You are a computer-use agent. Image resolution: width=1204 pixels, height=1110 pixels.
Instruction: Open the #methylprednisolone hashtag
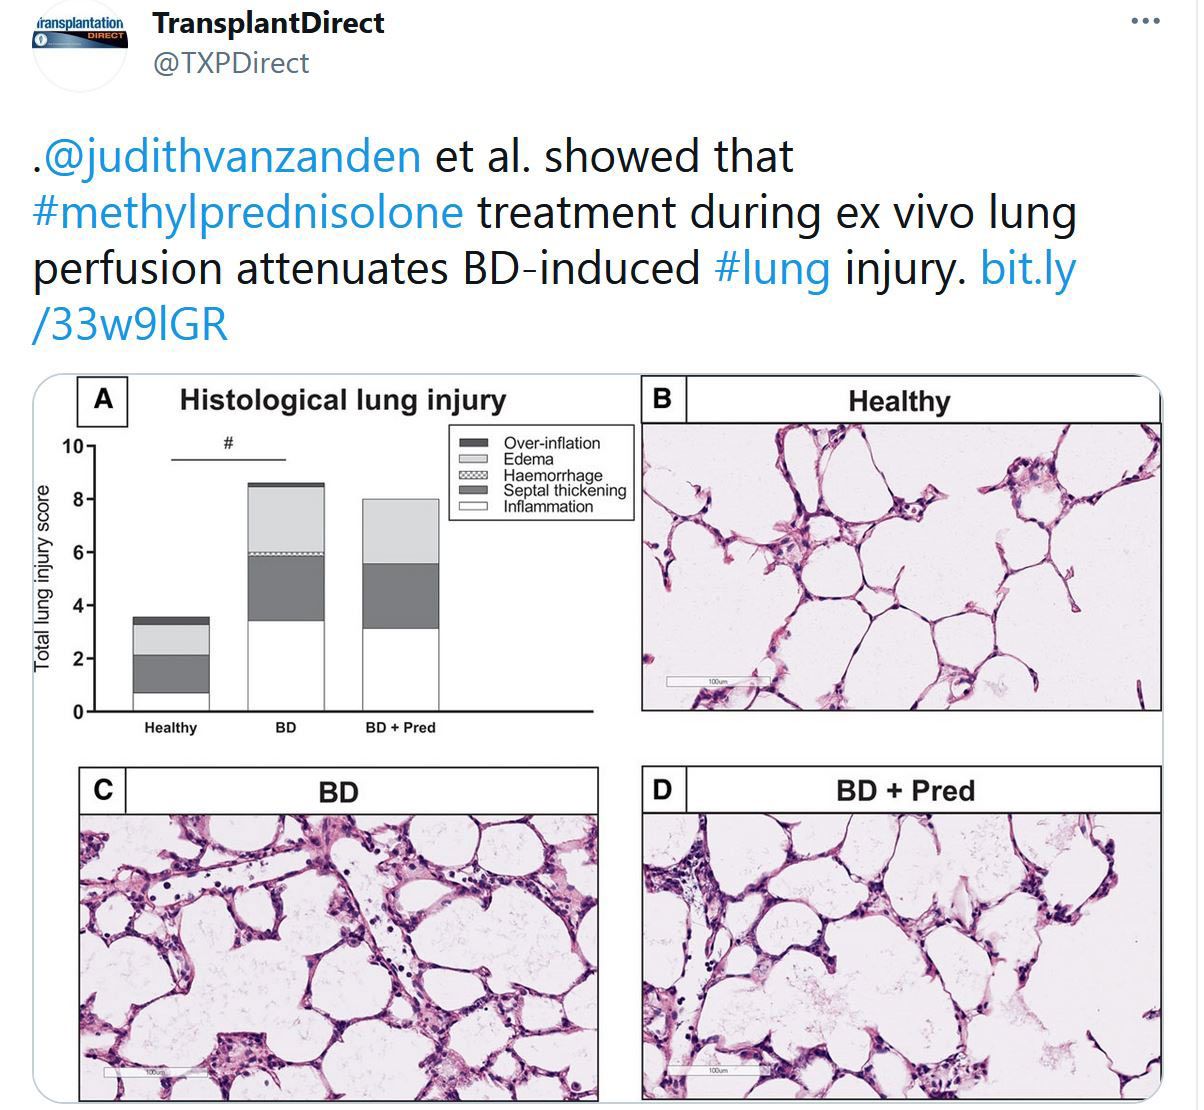249,213
